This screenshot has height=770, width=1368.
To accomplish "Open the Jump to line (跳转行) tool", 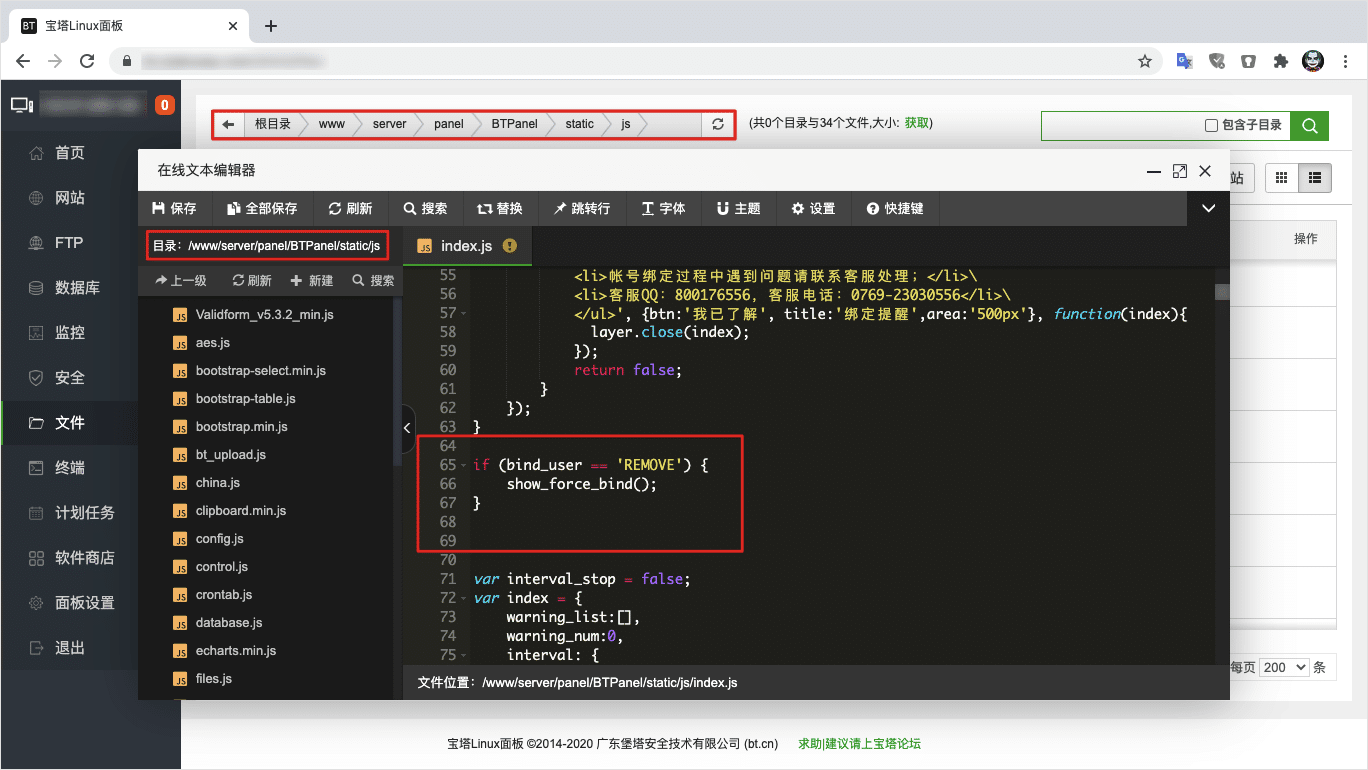I will click(582, 208).
